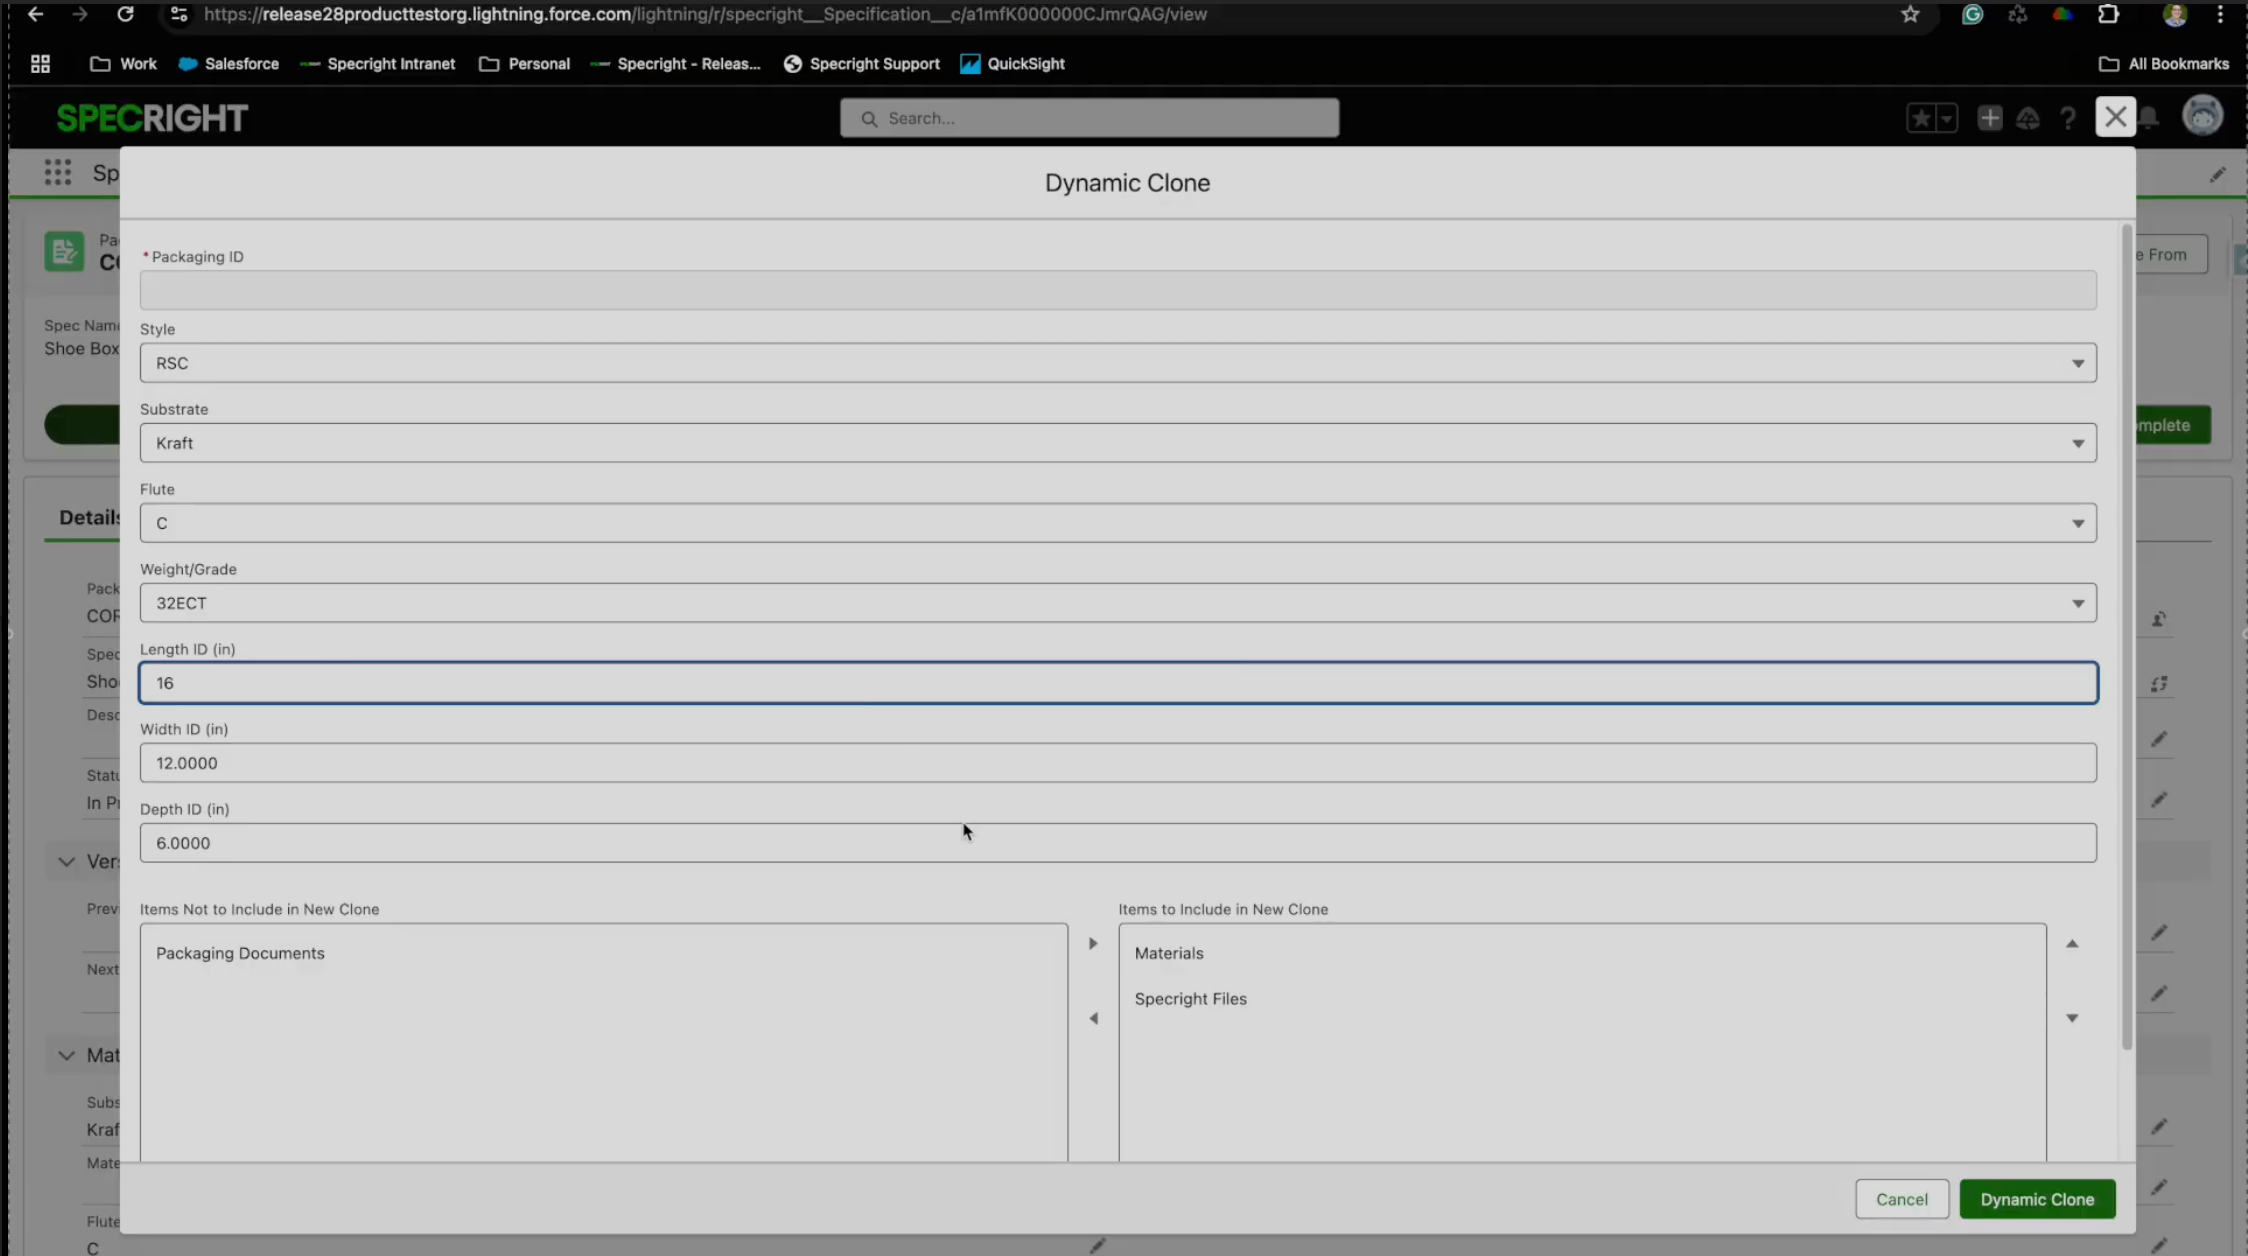Open the Weight/Grade dropdown showing 32ECT
The width and height of the screenshot is (2248, 1256).
[x=1117, y=603]
